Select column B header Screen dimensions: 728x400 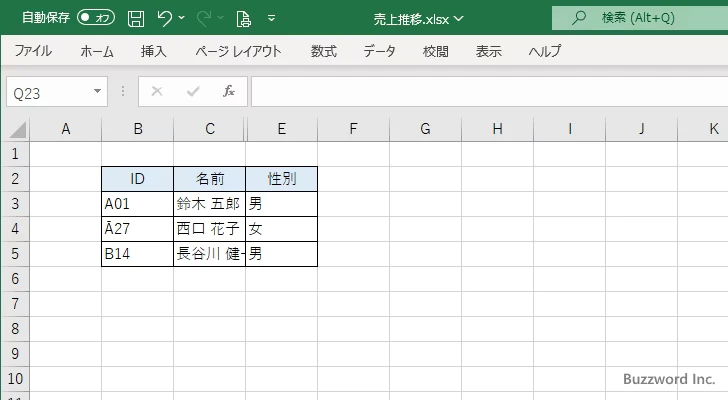click(x=137, y=129)
